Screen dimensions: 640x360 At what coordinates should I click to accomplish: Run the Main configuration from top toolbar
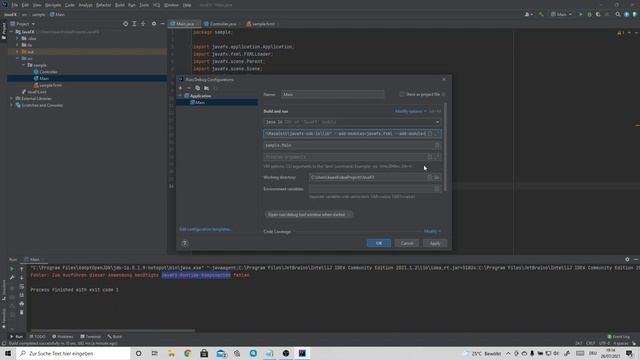(x=580, y=14)
